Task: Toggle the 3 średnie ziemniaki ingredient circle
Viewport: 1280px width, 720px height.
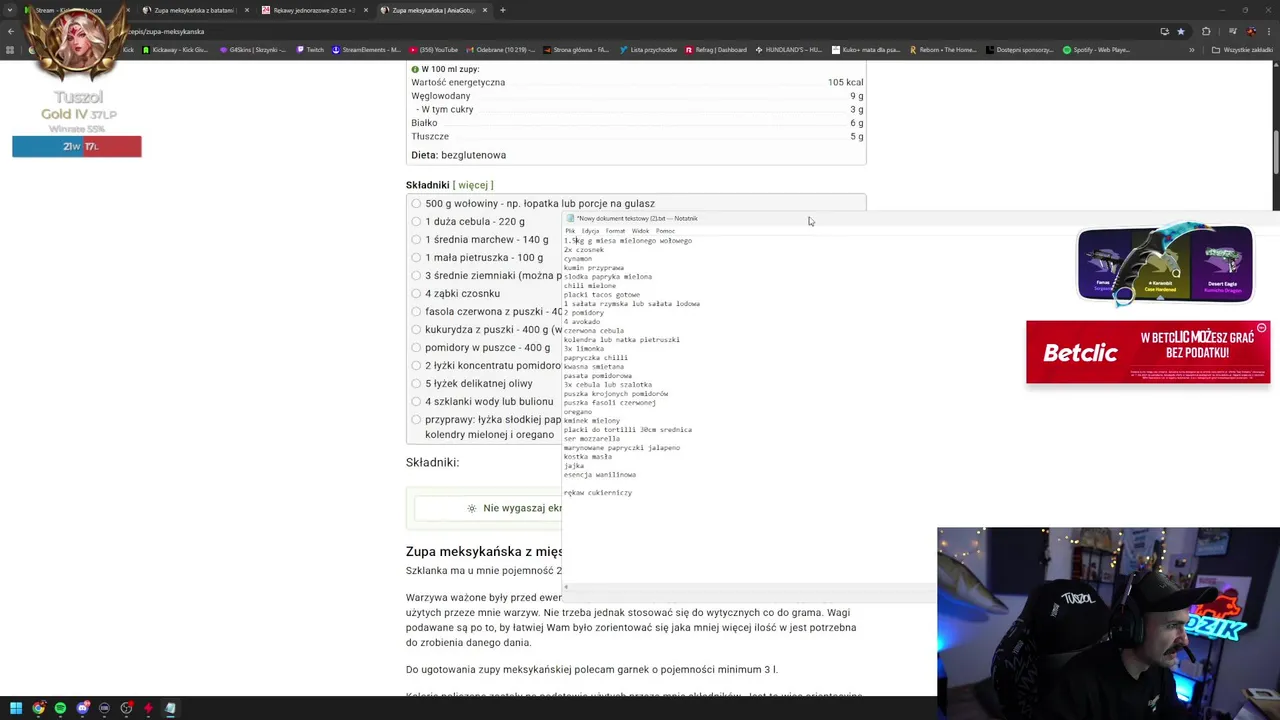Action: [x=416, y=275]
